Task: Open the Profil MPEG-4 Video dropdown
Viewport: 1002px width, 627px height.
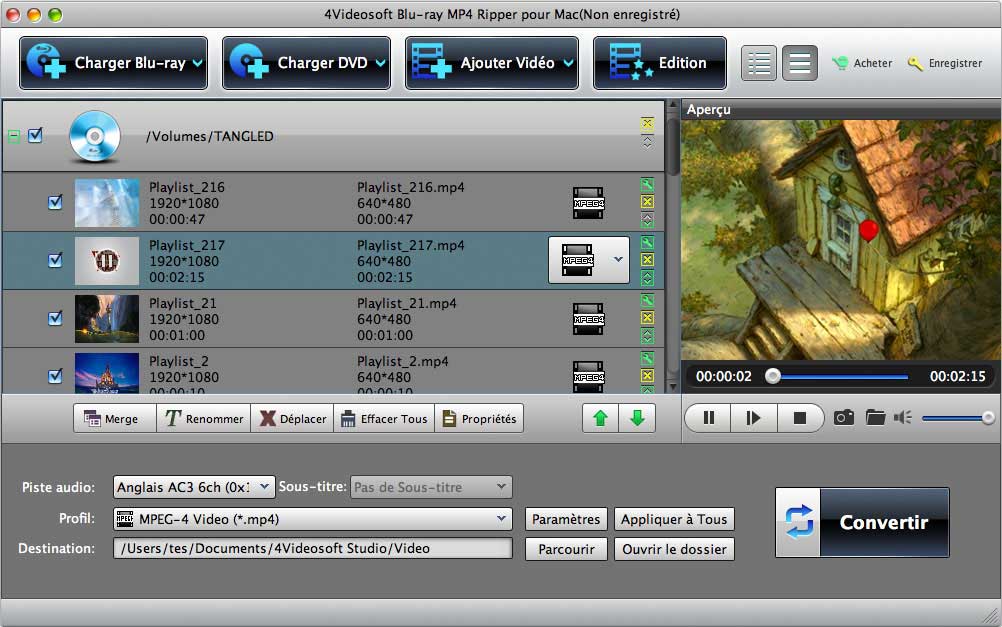Action: (313, 519)
